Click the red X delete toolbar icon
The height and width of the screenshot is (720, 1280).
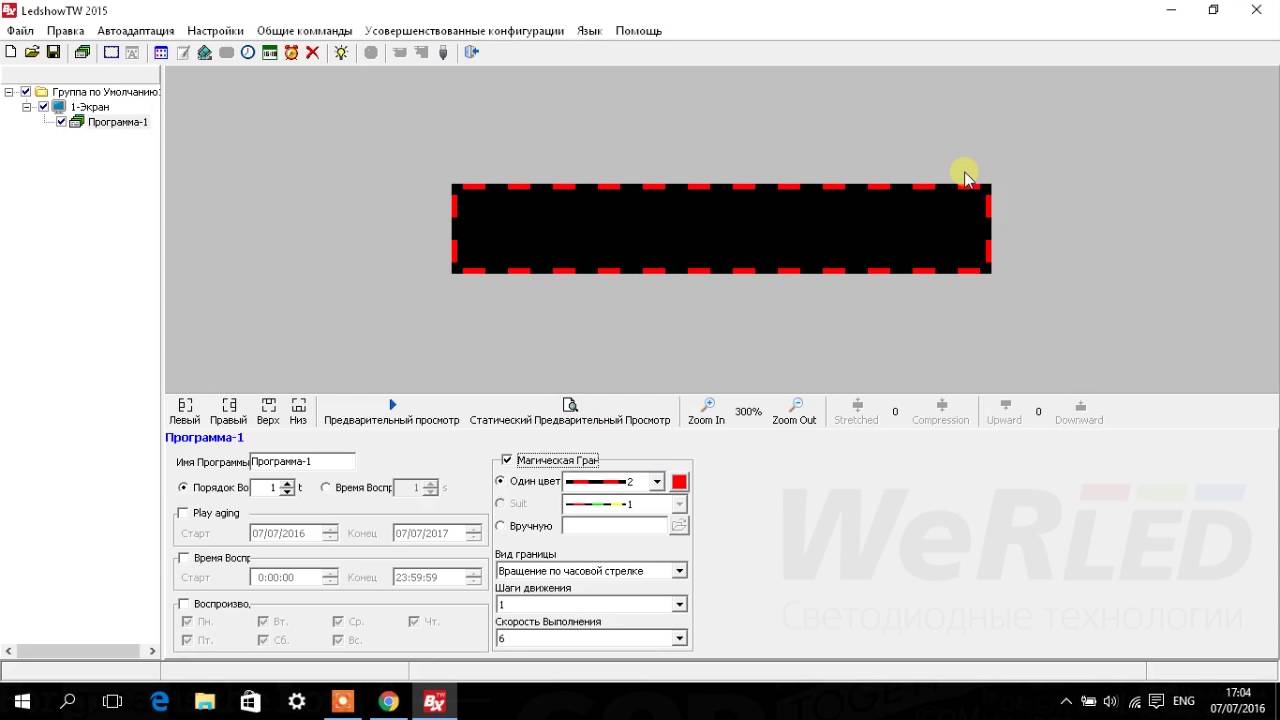point(313,52)
